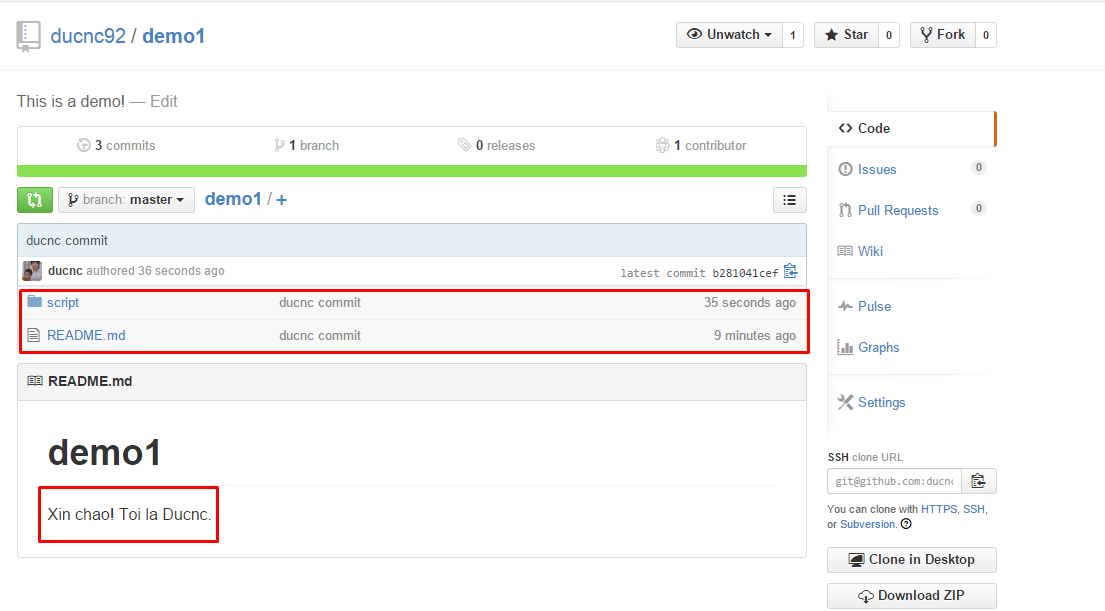This screenshot has height=611, width=1105.
Task: Click the stargazers count of 0
Action: [889, 35]
